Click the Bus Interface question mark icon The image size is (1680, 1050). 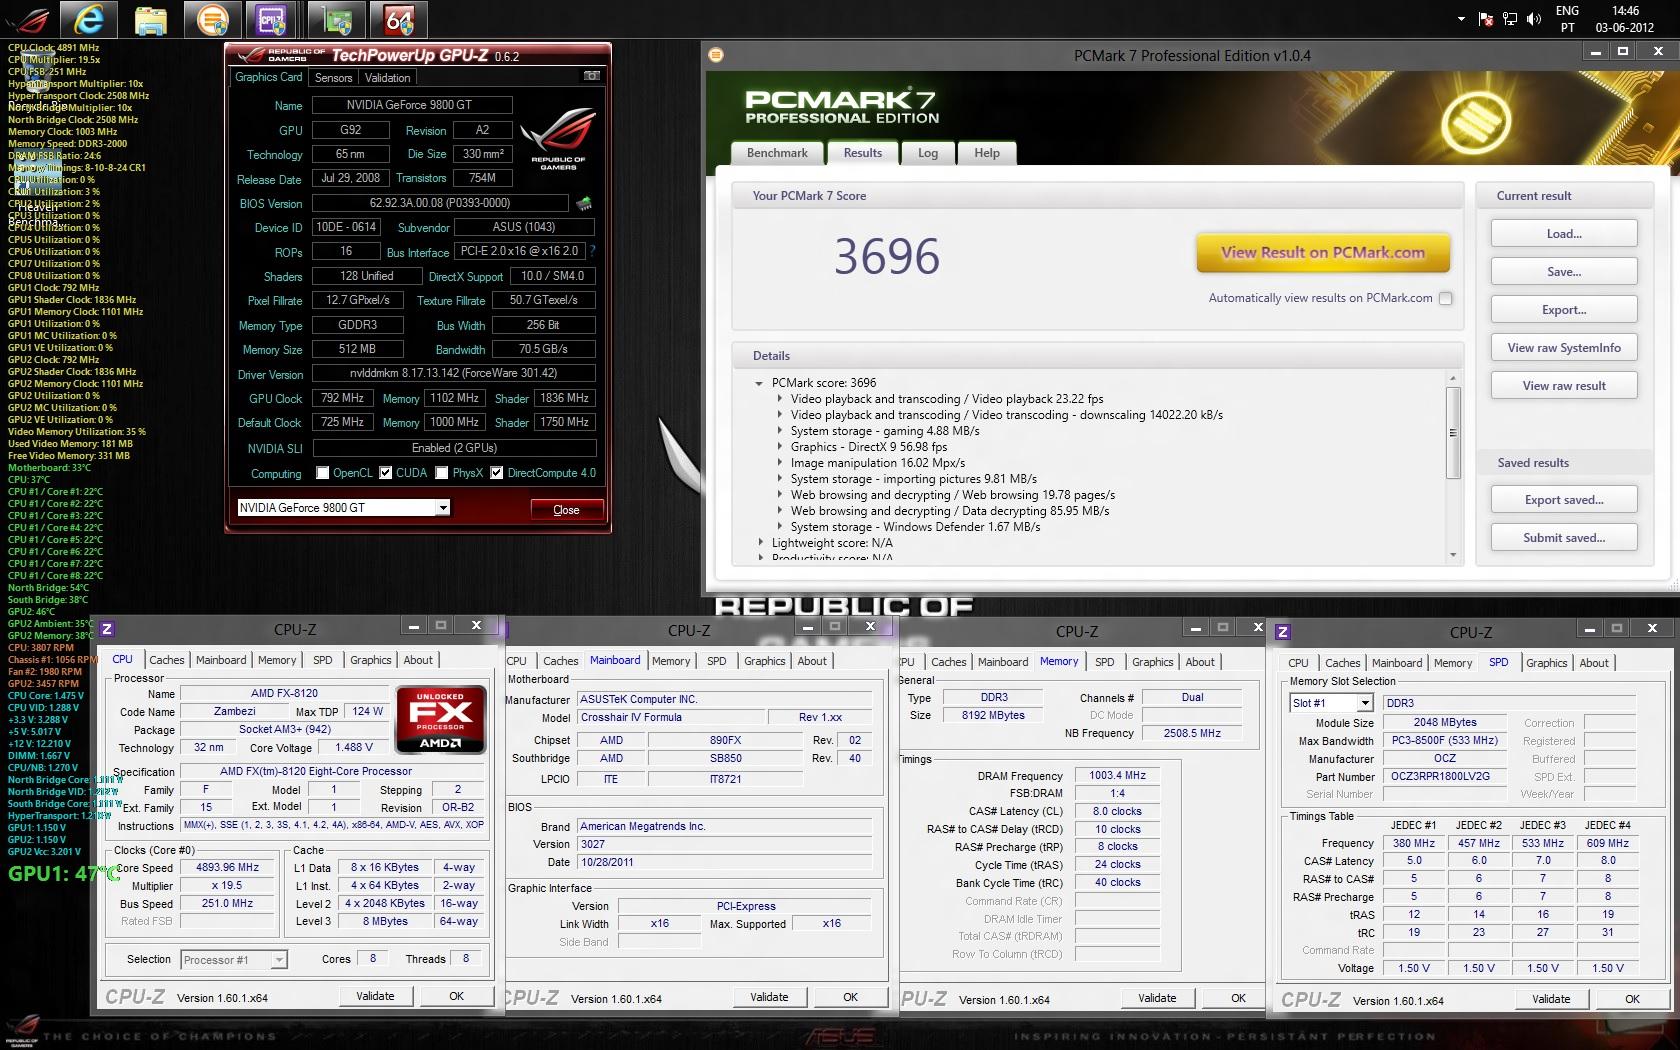[x=592, y=251]
